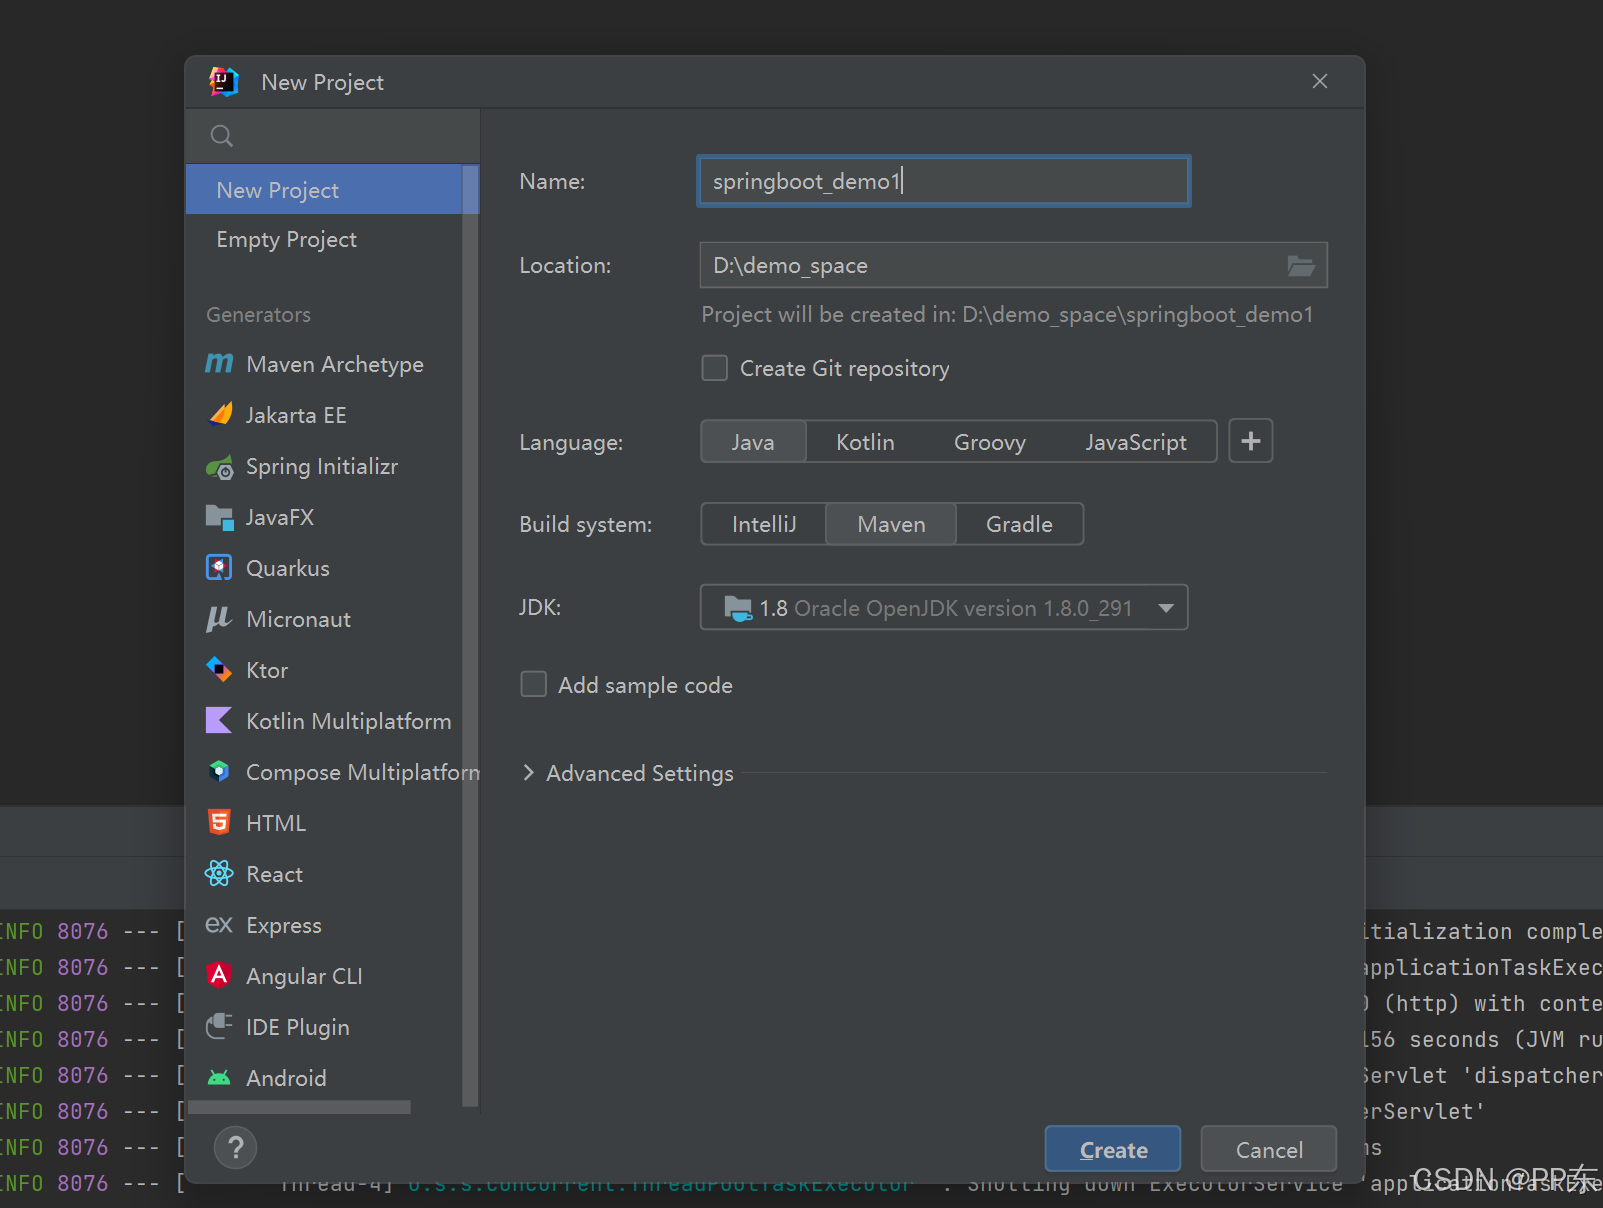The image size is (1603, 1208).
Task: Select IDE Plugin generator label
Action: tap(298, 1027)
